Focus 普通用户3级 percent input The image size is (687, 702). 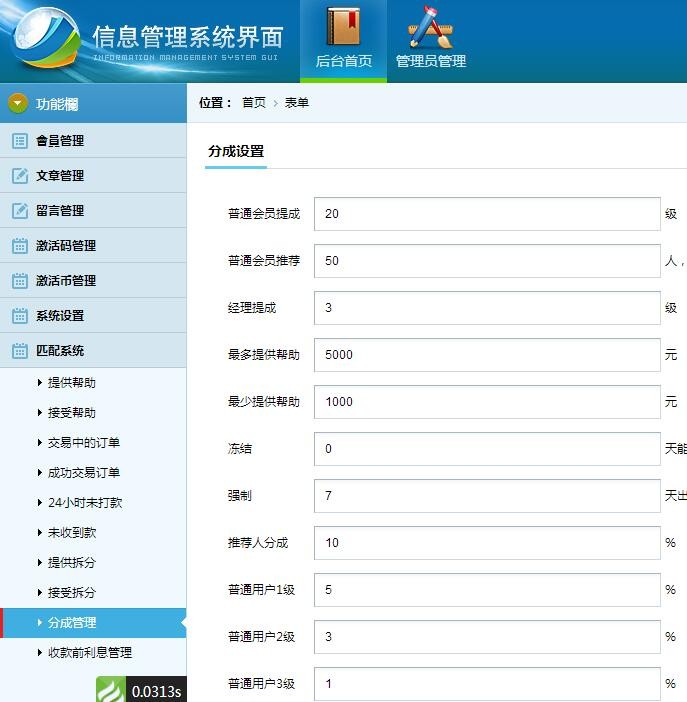[487, 684]
